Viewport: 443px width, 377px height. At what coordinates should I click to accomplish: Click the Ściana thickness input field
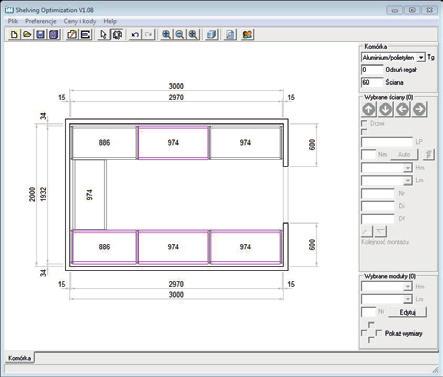coord(372,82)
